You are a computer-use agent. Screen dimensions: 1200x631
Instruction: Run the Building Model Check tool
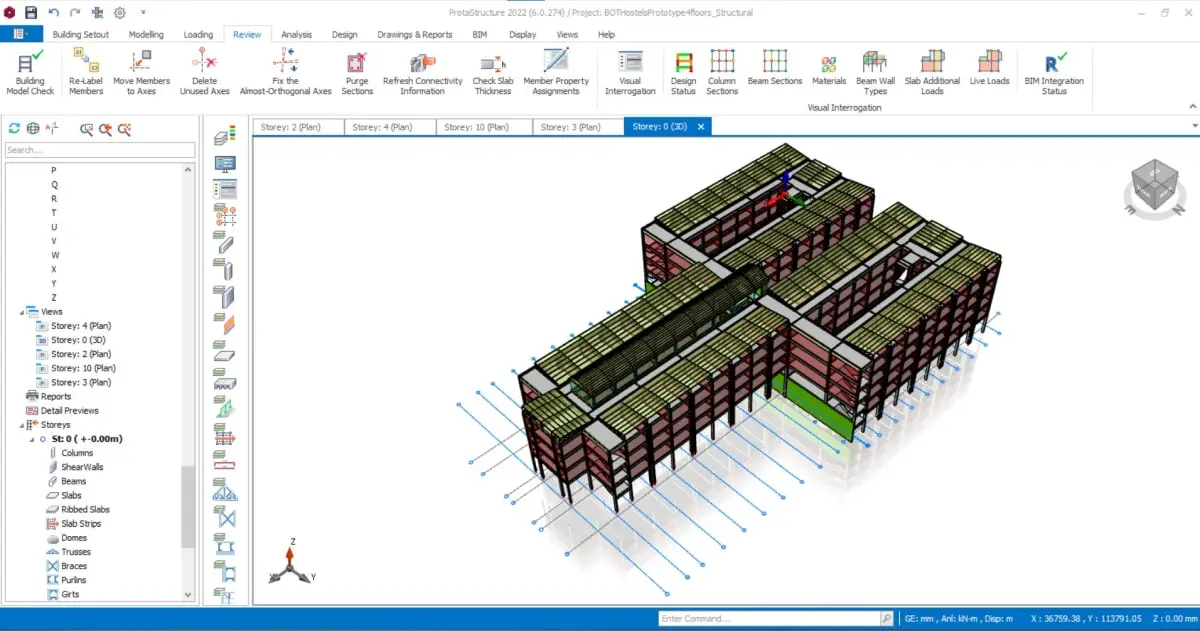[x=30, y=73]
